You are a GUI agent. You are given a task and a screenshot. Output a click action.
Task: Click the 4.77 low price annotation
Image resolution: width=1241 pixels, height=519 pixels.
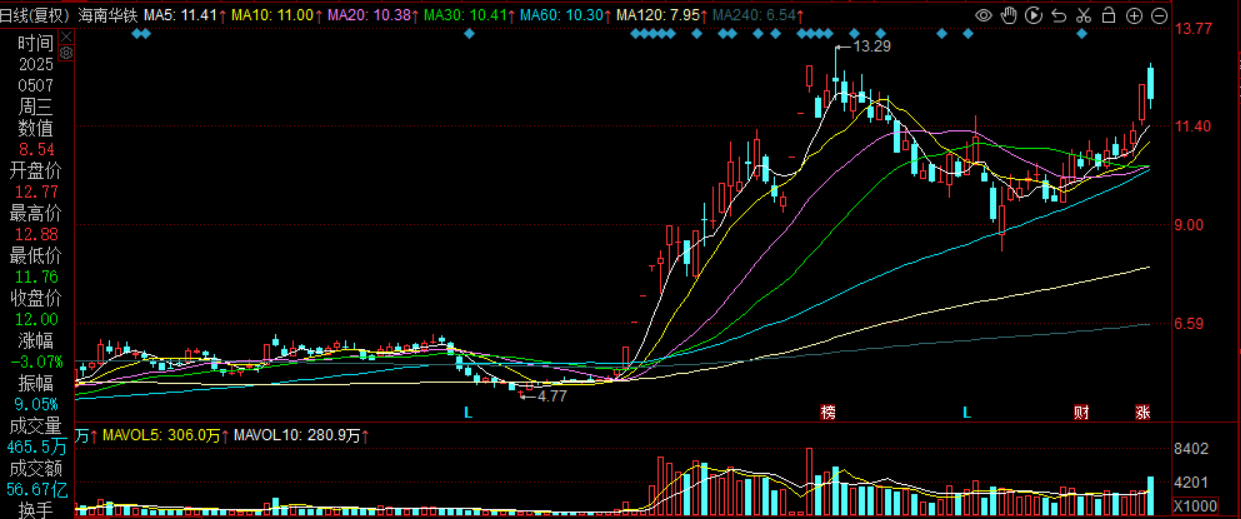[x=552, y=396]
